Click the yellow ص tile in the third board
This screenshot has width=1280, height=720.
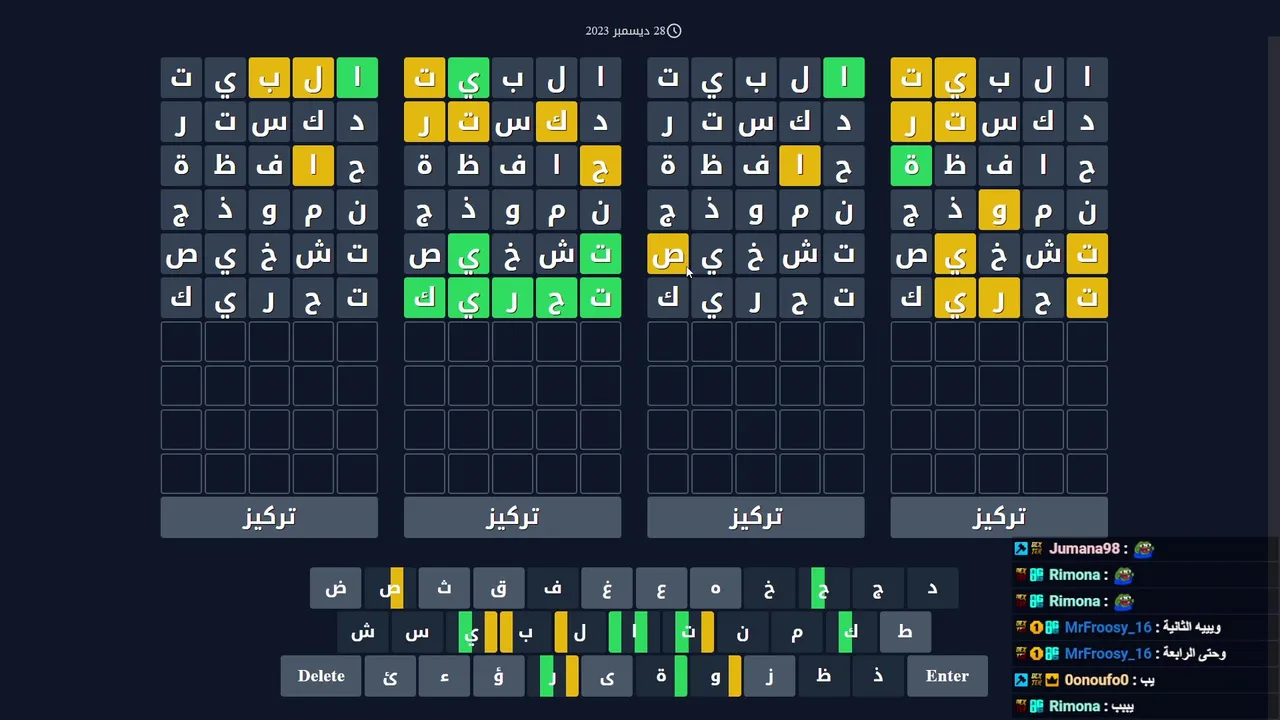pos(668,255)
